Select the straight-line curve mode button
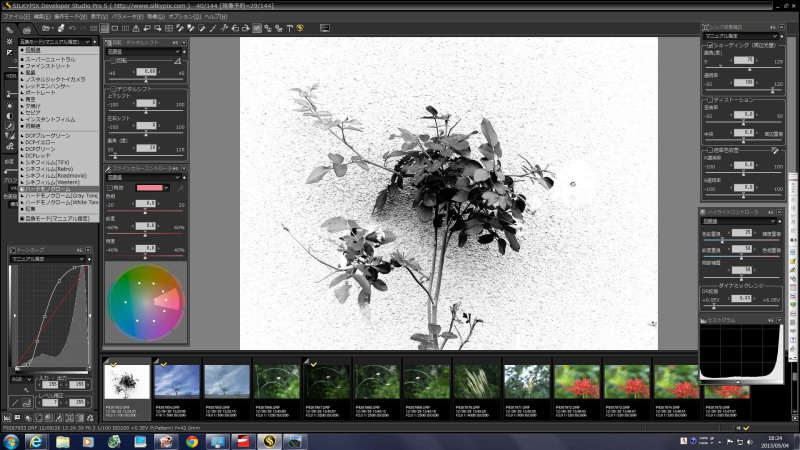 15,403
